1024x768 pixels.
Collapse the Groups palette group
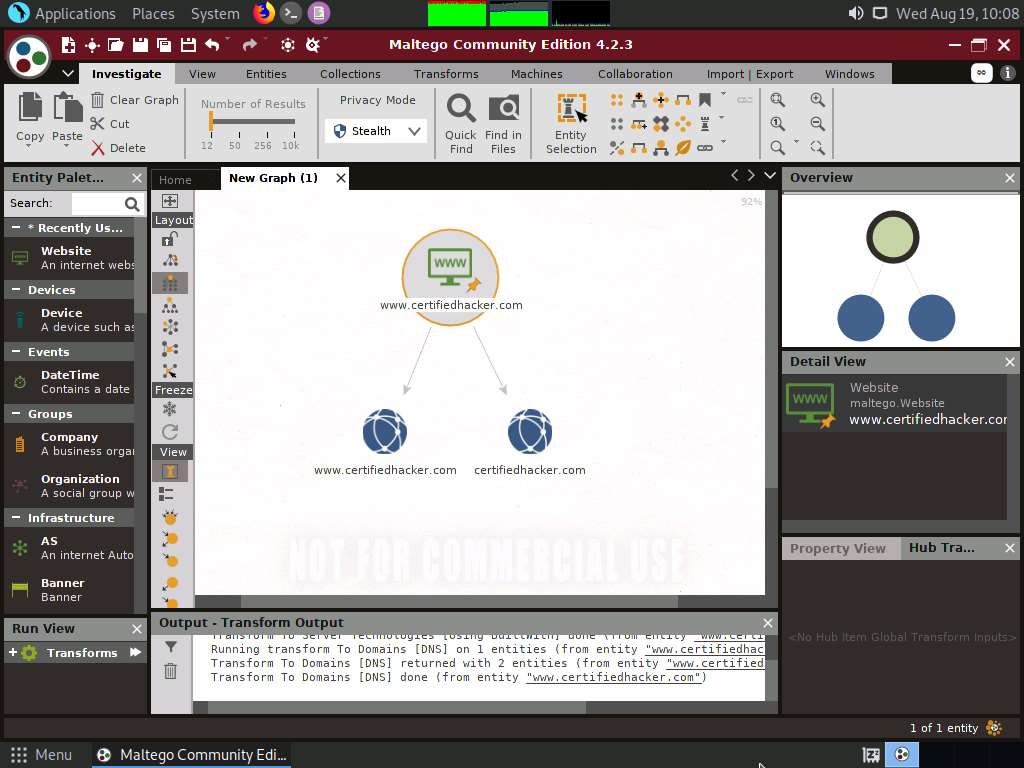click(16, 414)
